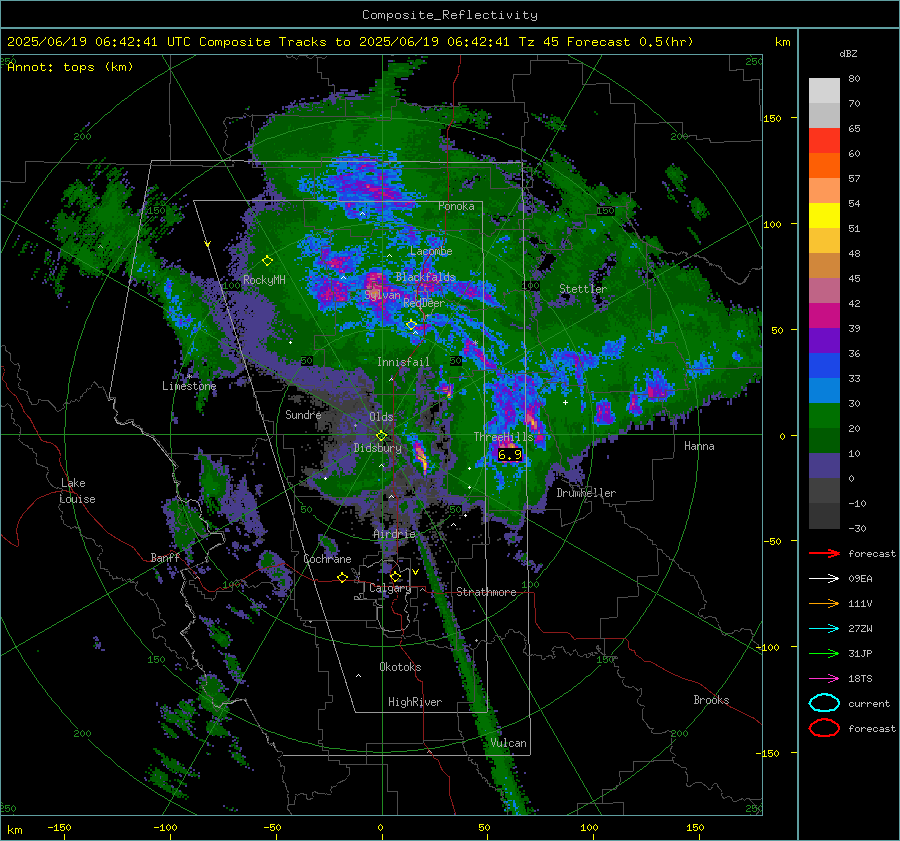Click the green 31JP arrow legend entry

pos(824,653)
